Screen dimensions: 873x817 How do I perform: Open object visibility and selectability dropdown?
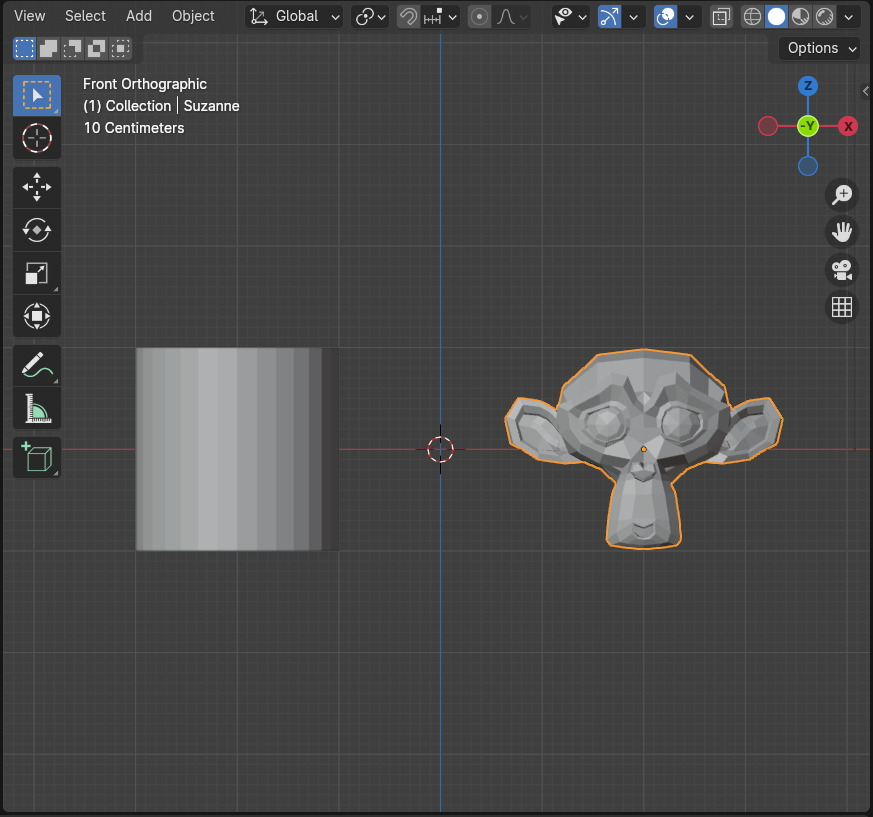click(x=570, y=17)
